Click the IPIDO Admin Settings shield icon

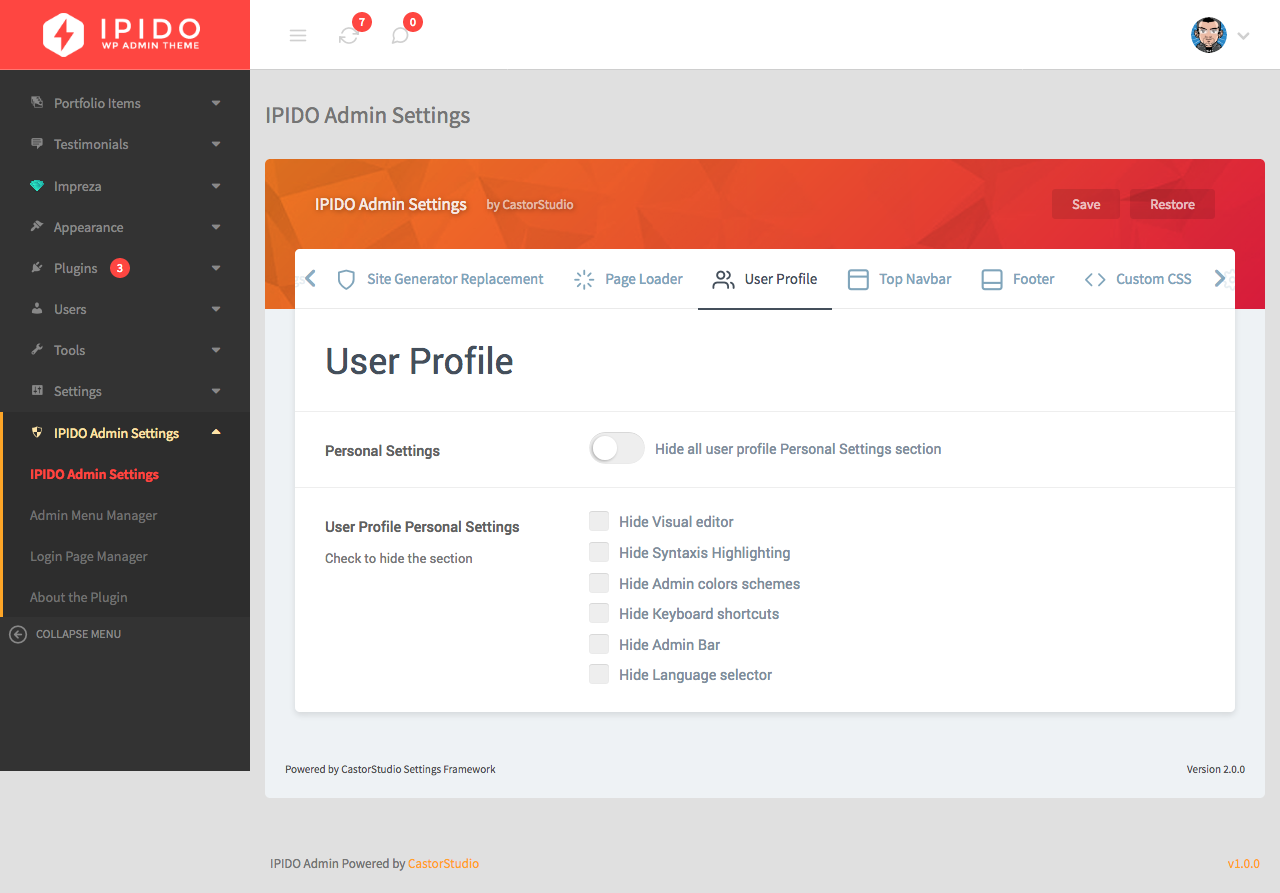[37, 433]
